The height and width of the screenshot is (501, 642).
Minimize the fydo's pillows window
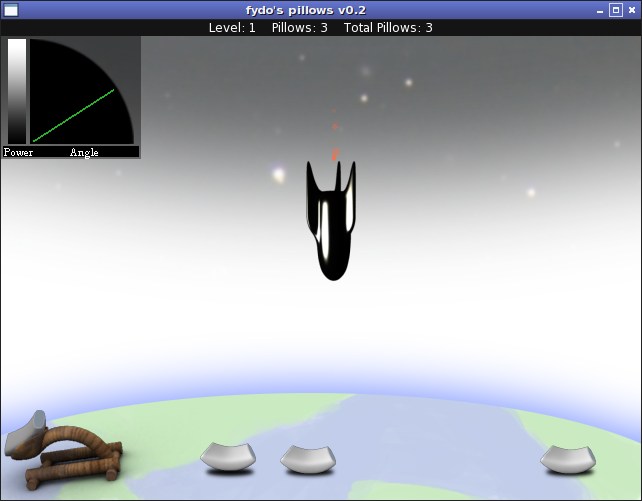(x=600, y=11)
